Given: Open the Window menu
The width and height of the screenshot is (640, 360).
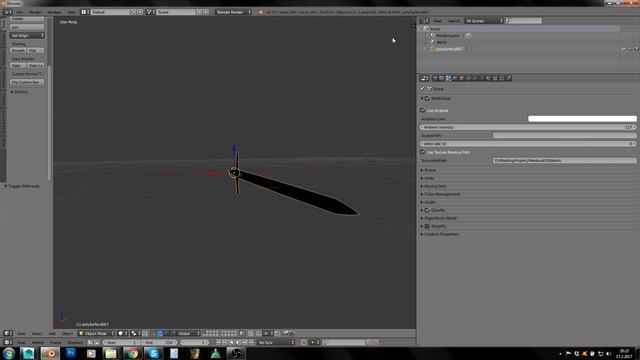Looking at the screenshot, I should coord(54,12).
